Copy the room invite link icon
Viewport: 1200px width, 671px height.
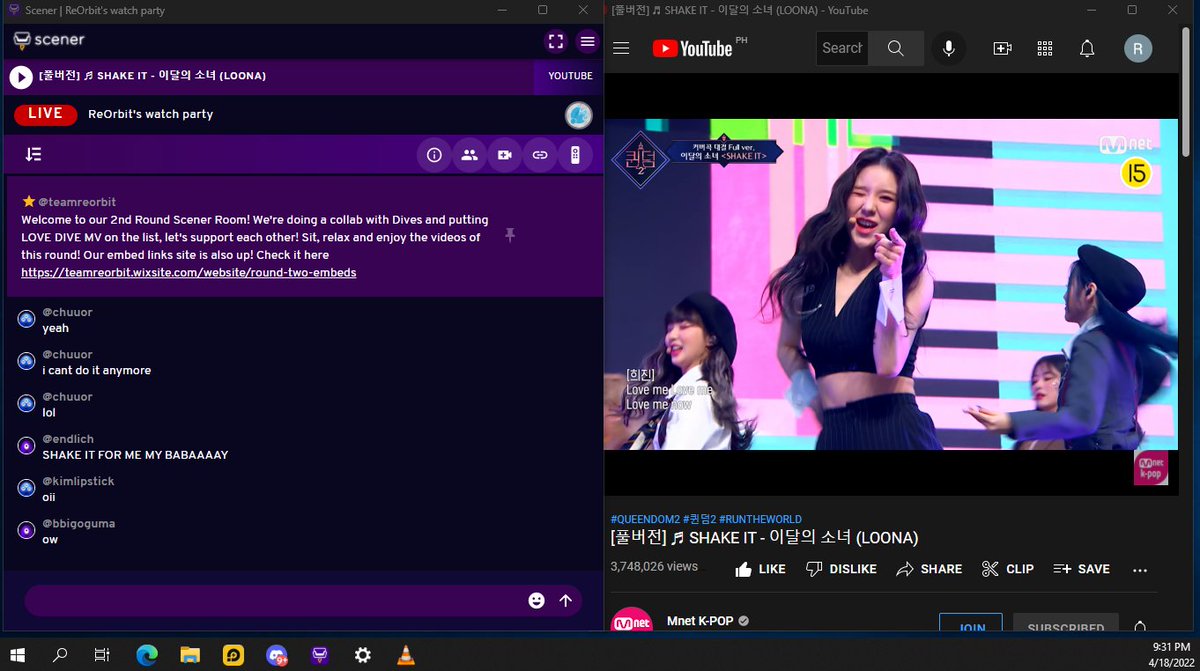(x=540, y=155)
